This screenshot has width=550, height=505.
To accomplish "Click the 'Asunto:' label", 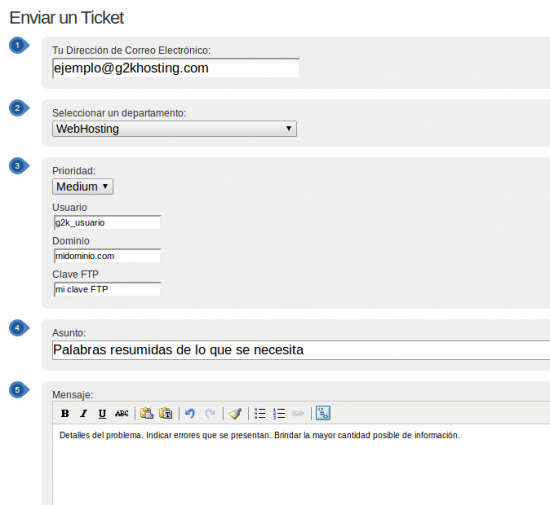I will (x=69, y=333).
